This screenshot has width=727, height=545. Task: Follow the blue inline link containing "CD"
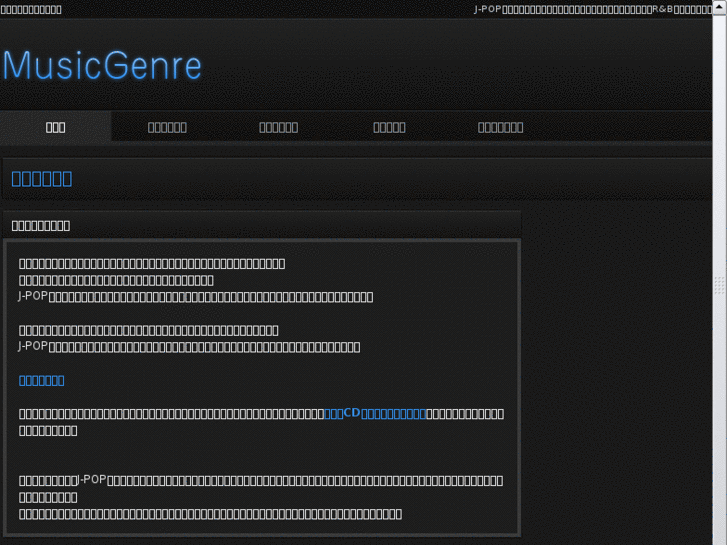click(375, 413)
